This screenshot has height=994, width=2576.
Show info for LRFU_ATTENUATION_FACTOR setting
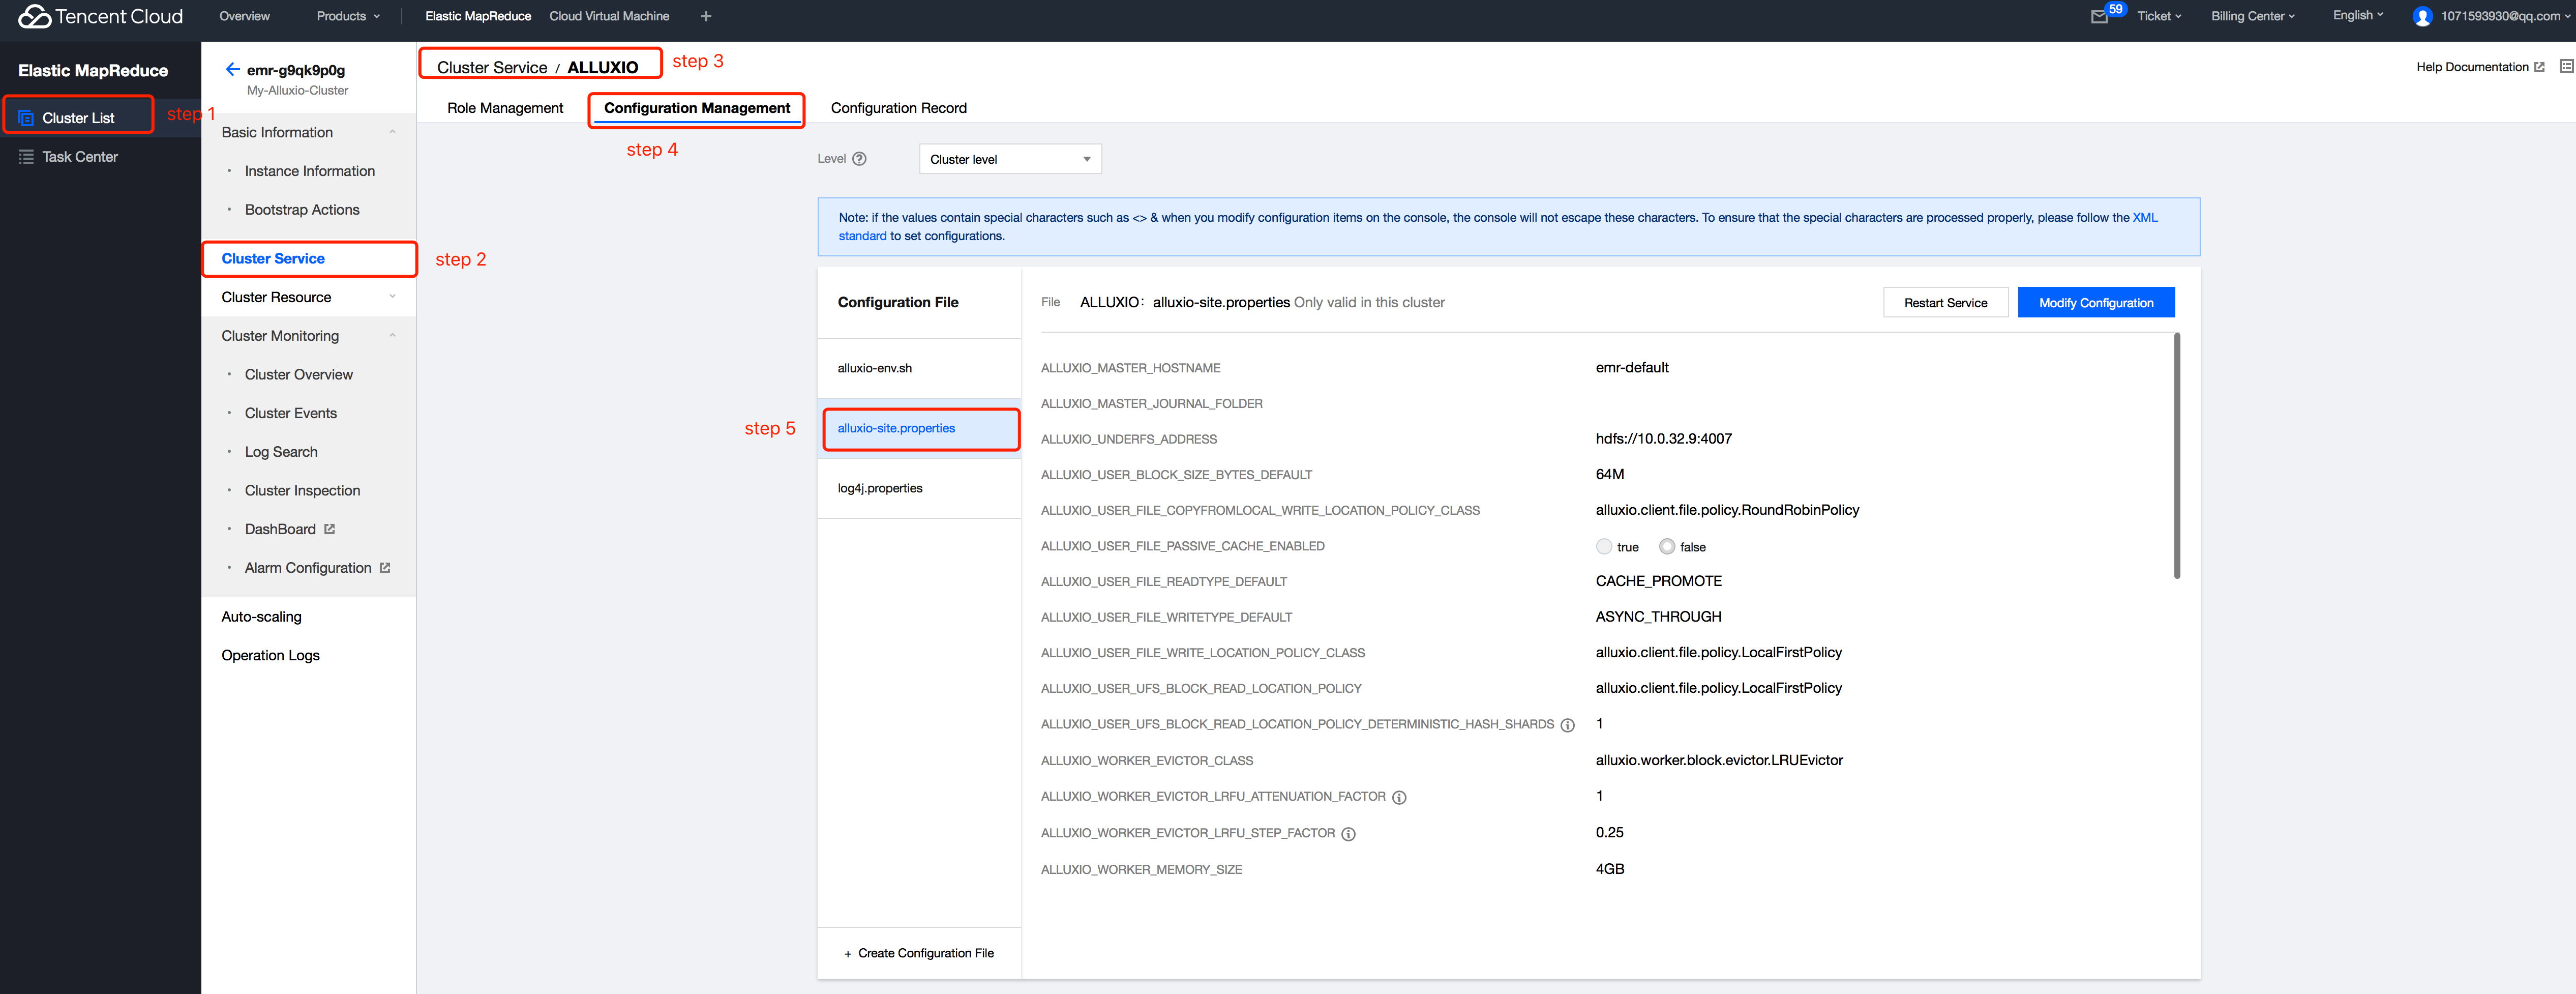[1399, 797]
